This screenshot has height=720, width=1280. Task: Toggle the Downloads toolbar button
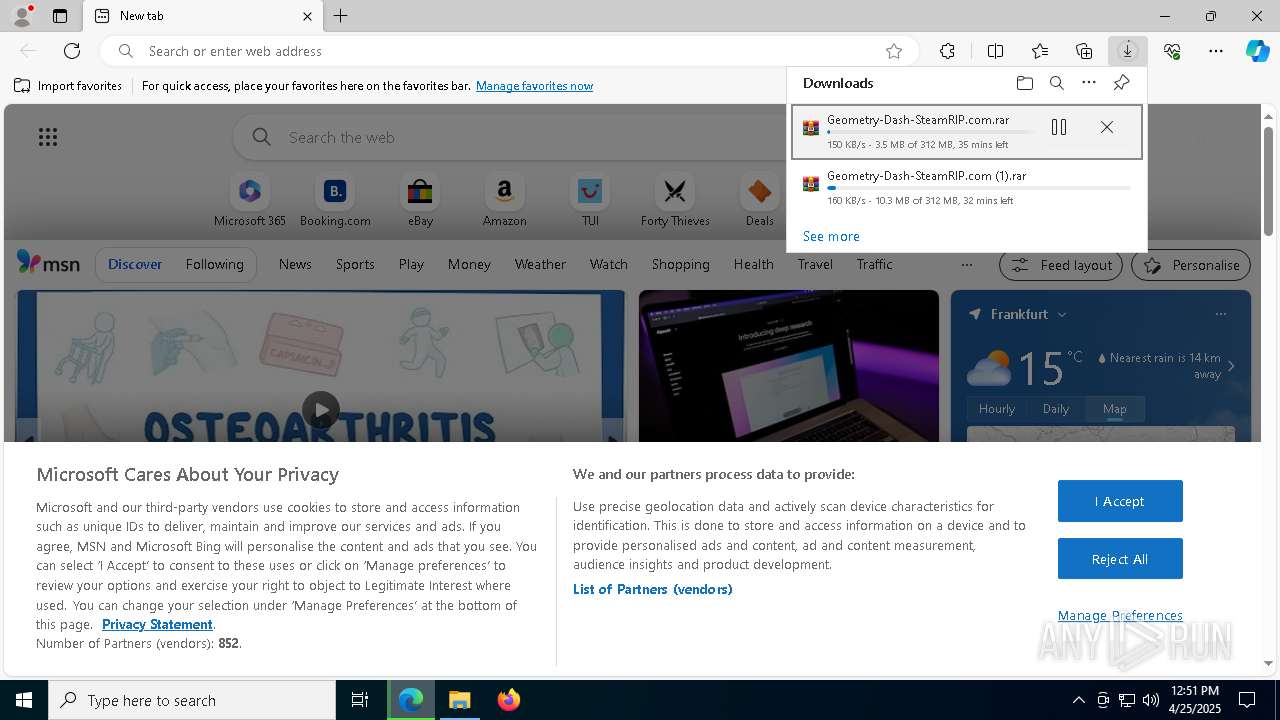click(1127, 51)
